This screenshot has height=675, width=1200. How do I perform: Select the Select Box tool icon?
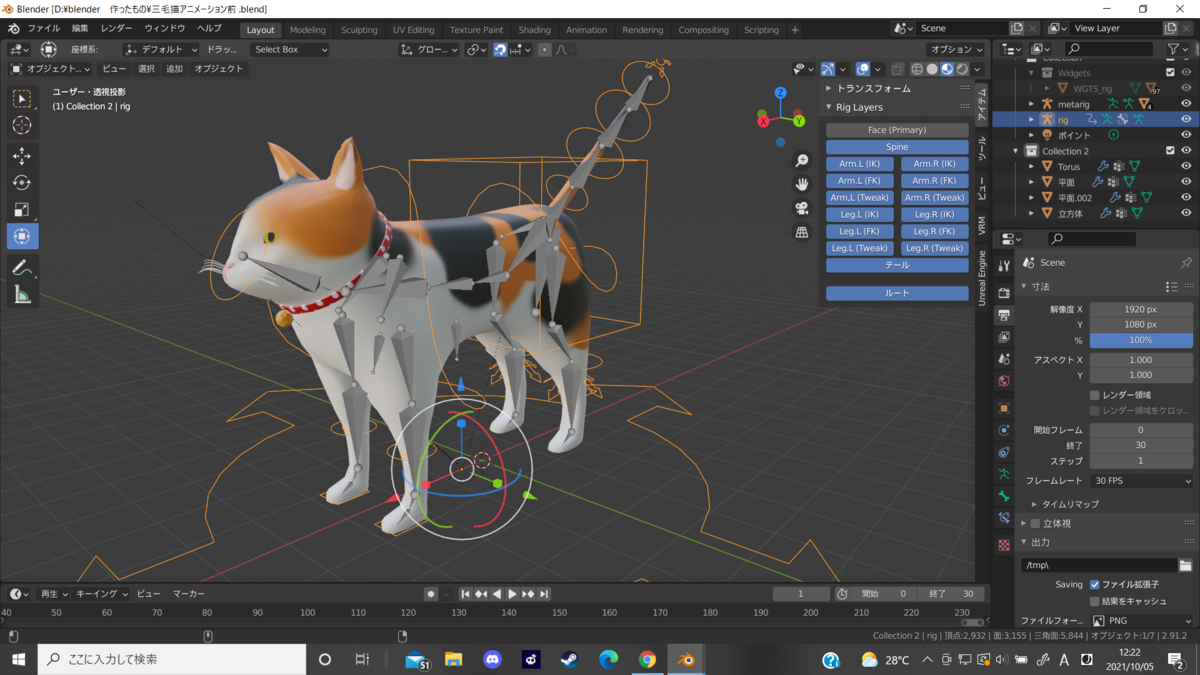tap(22, 98)
